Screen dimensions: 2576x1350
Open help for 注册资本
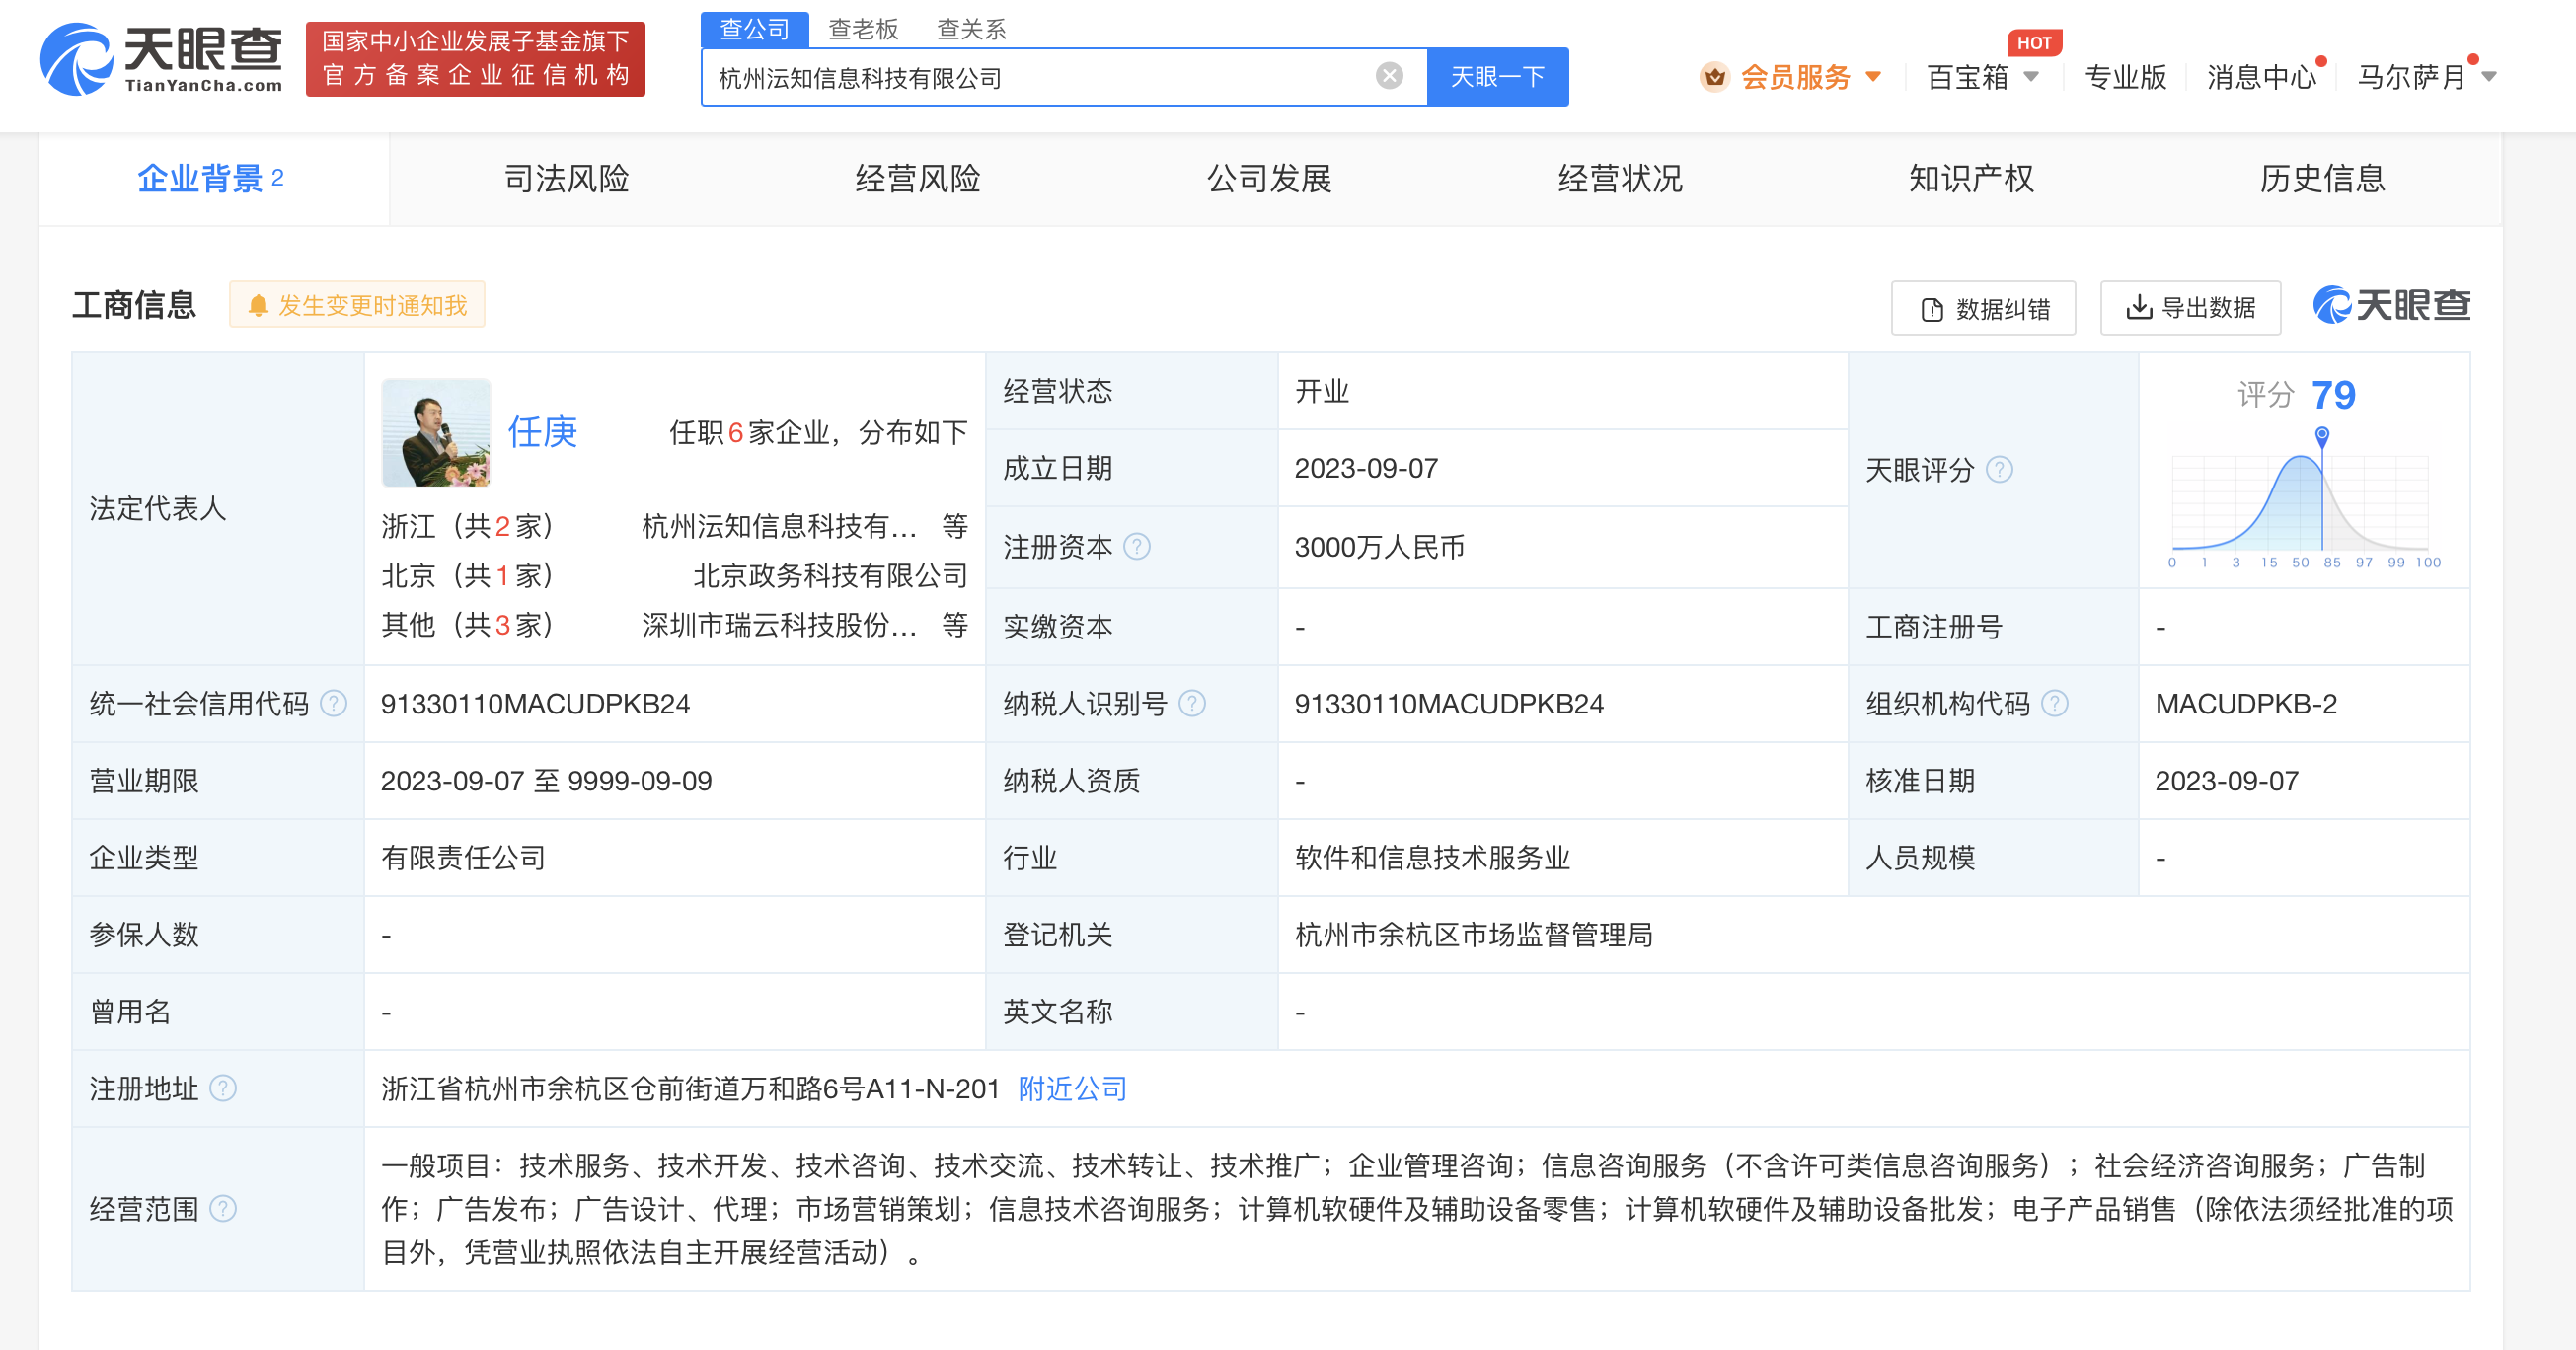coord(1137,546)
